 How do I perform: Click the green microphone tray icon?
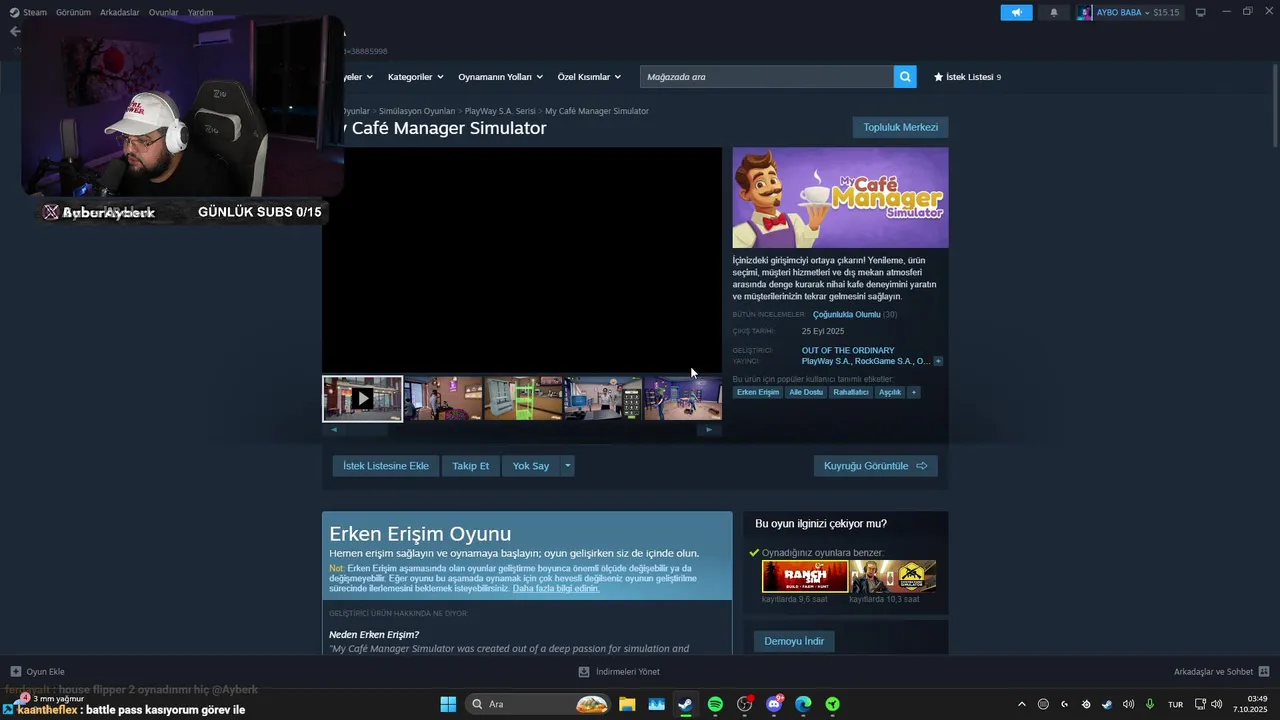(1150, 704)
